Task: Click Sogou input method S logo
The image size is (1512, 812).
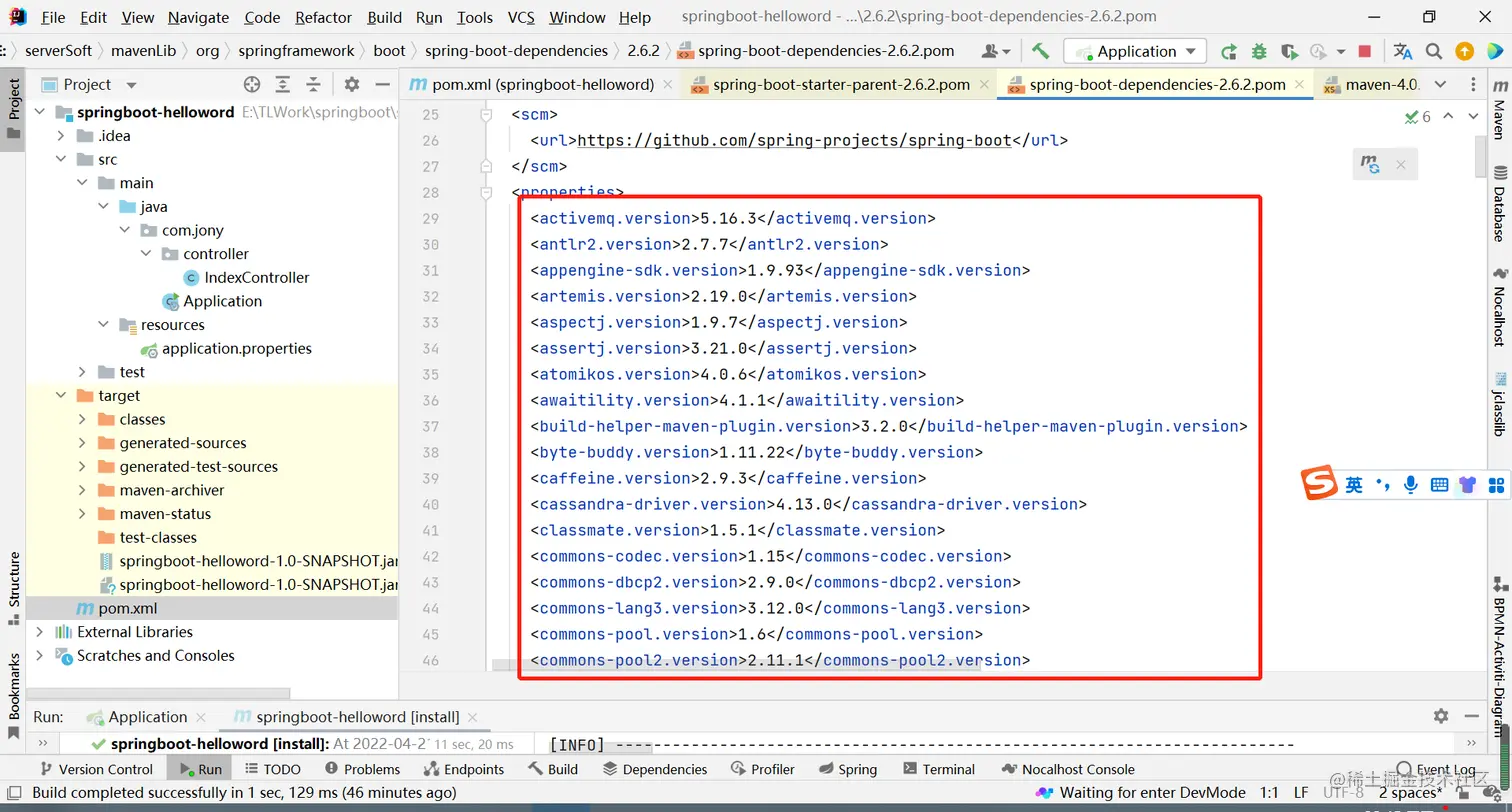Action: [x=1319, y=484]
